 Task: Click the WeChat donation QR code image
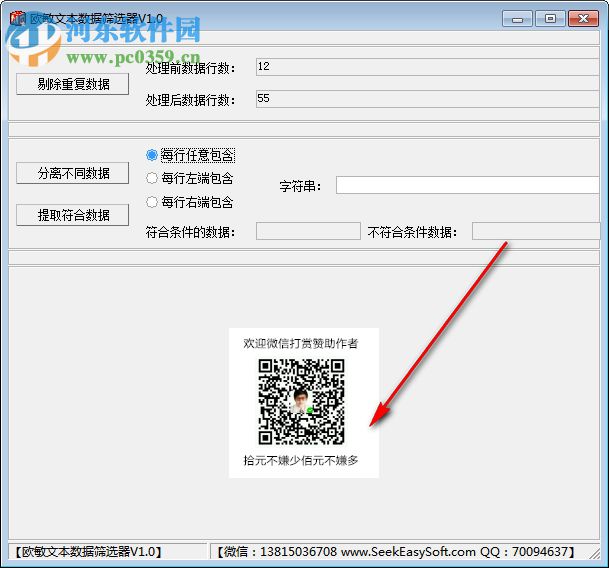301,402
